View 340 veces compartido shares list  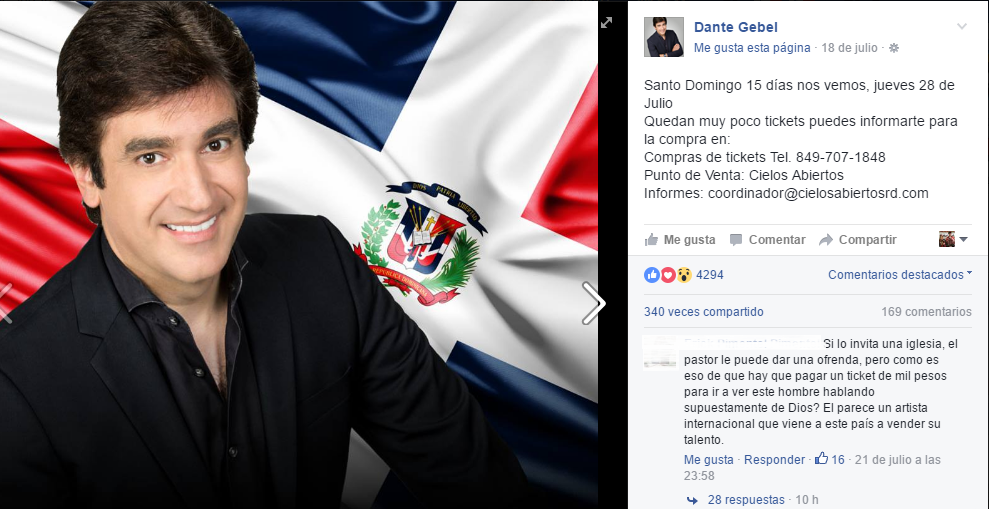point(703,312)
